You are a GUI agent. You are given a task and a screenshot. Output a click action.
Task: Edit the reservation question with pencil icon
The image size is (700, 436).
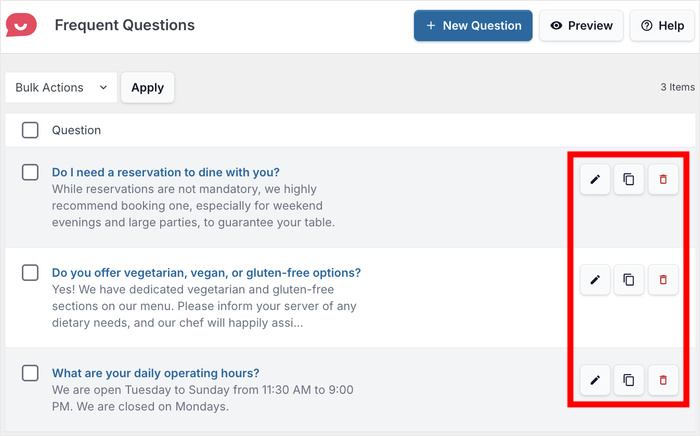coord(595,180)
